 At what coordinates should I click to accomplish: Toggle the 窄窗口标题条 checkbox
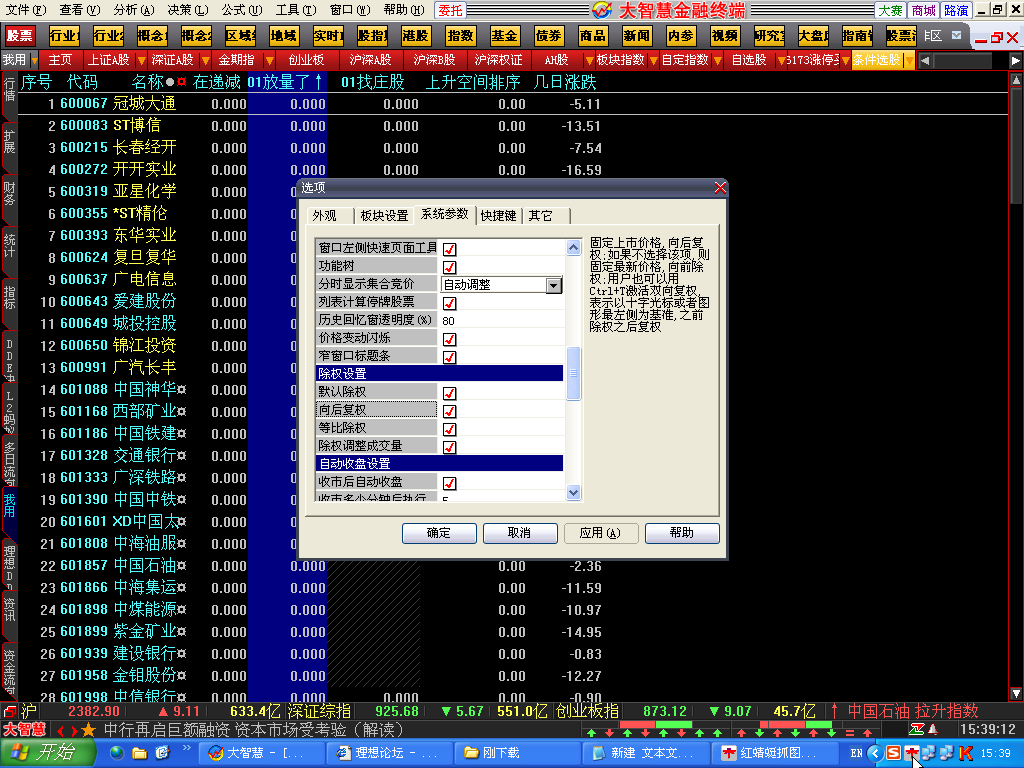pos(449,357)
